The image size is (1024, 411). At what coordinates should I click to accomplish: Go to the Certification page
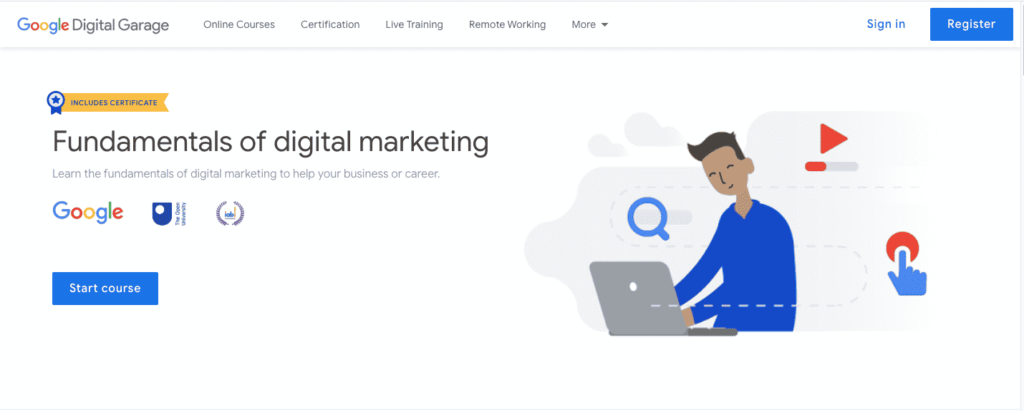click(x=330, y=25)
